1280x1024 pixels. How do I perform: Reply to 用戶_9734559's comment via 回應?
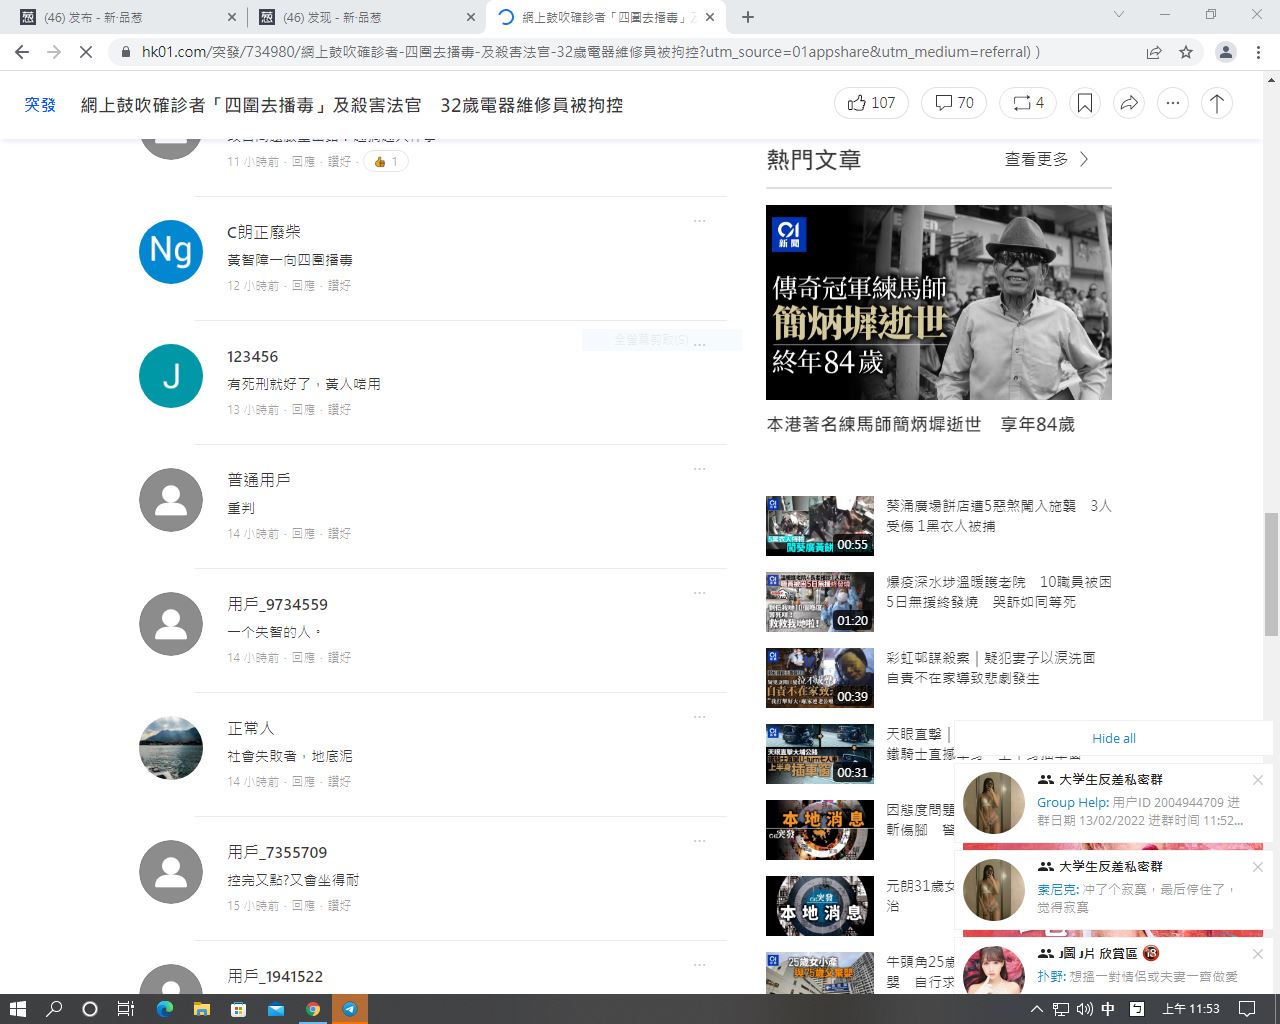tap(303, 658)
